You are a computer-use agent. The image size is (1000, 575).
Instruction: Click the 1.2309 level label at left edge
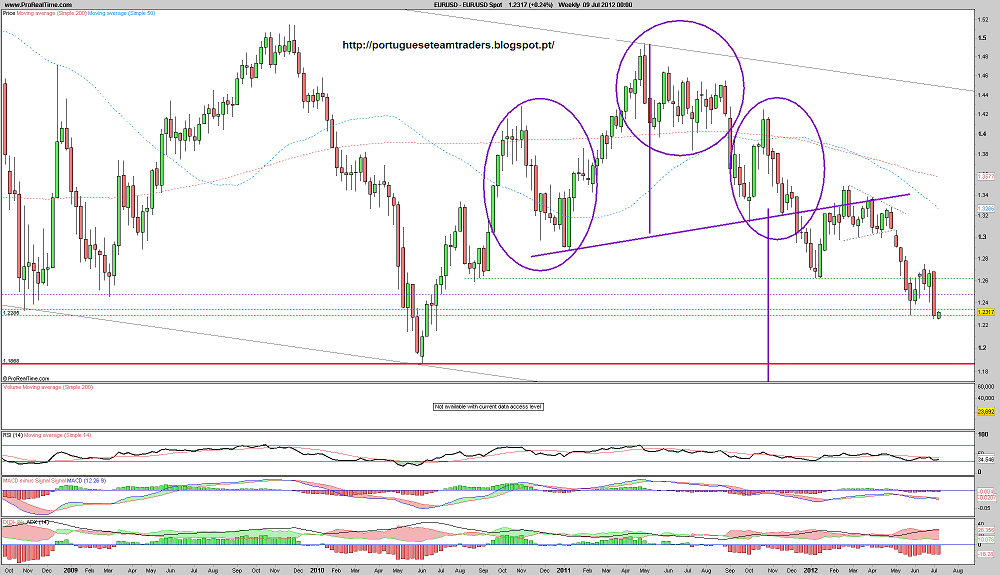coord(10,313)
